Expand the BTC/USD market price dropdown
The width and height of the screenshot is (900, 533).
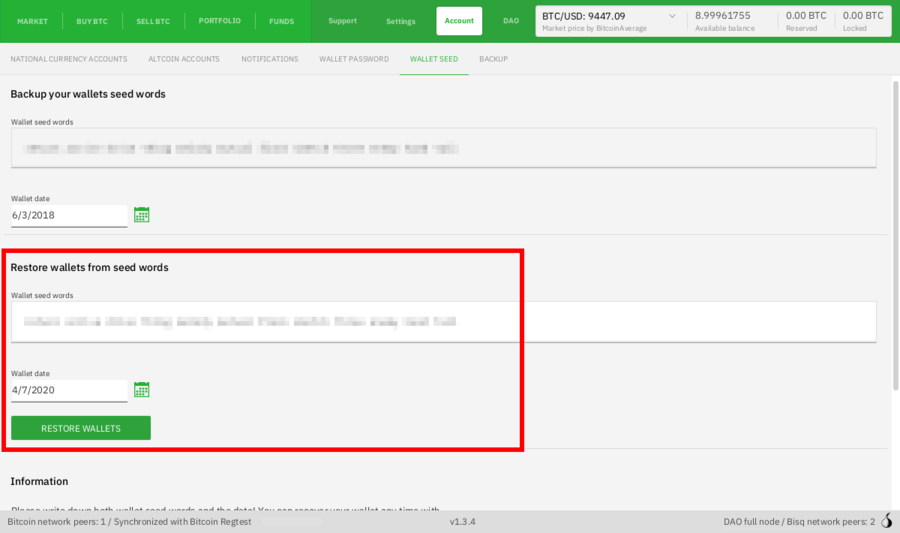(x=670, y=16)
